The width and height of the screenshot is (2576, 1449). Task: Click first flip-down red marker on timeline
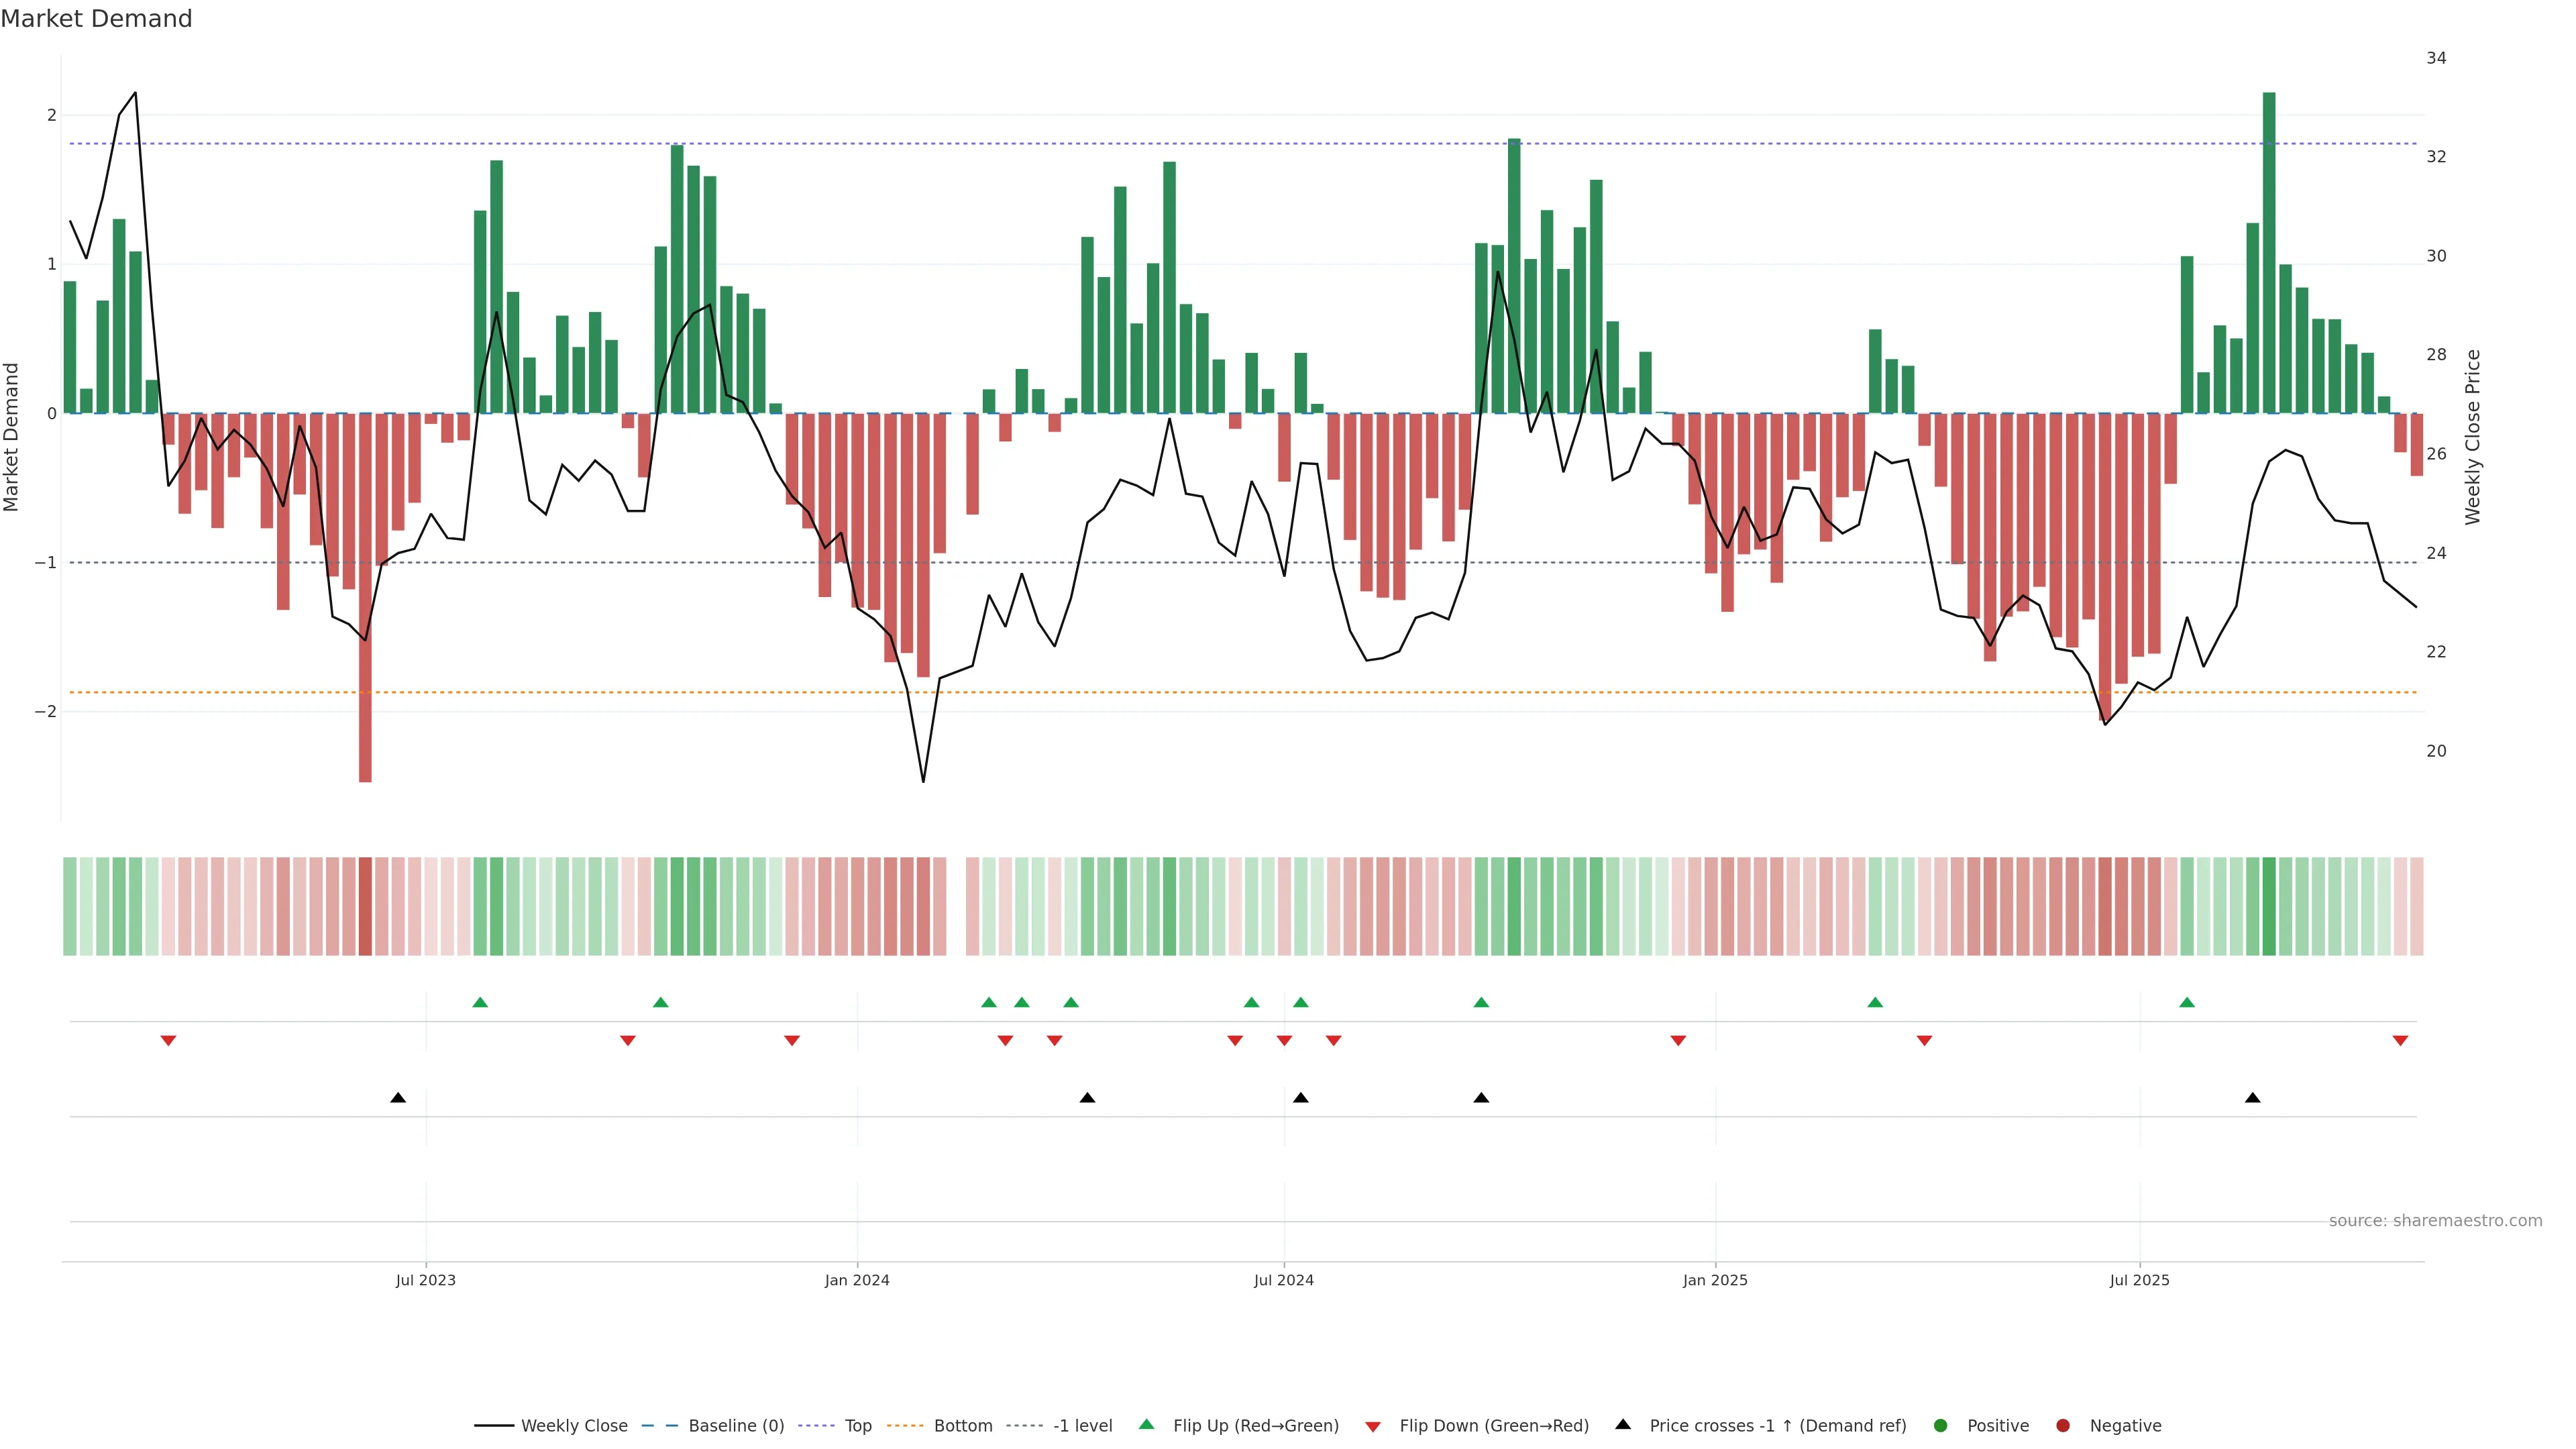(168, 1041)
